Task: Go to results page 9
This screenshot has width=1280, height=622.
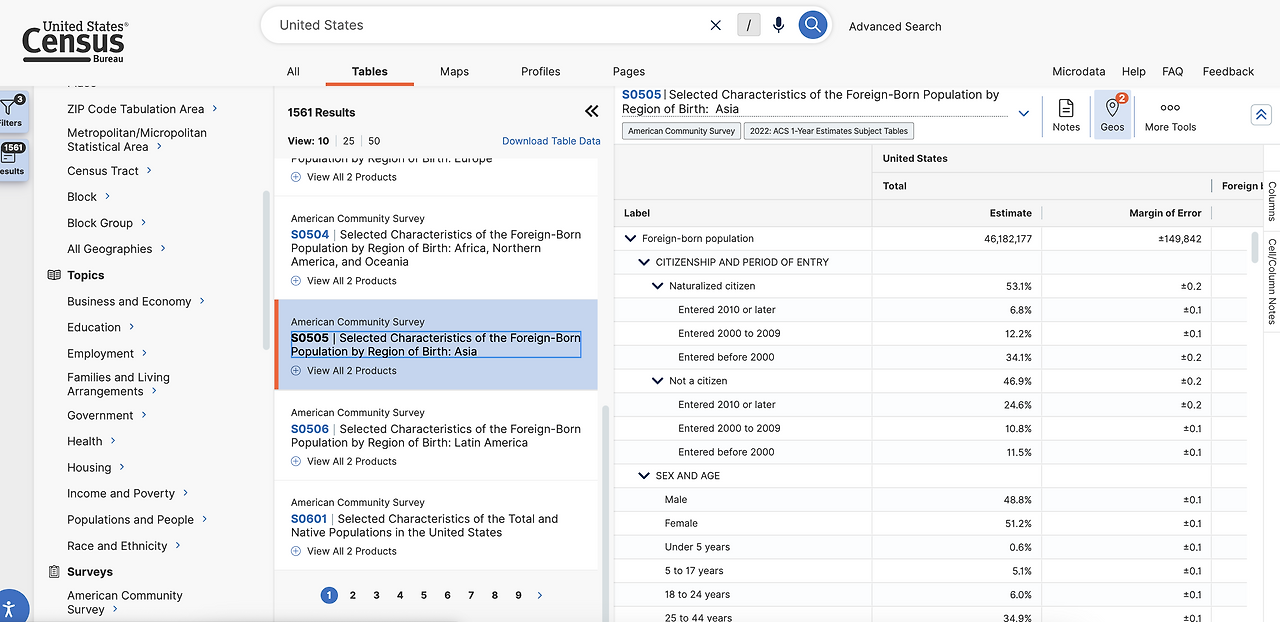Action: [518, 595]
